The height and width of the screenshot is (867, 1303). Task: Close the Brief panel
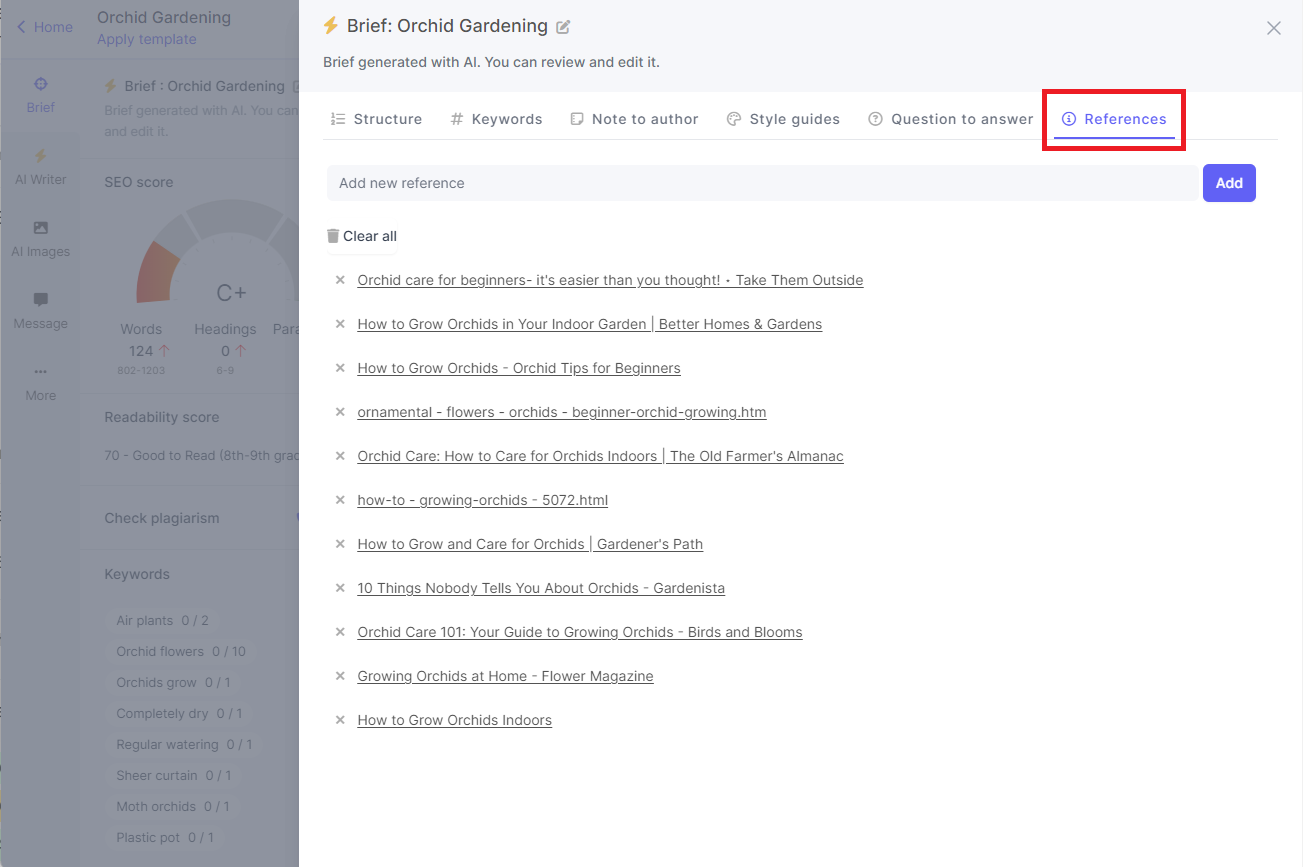coord(1273,28)
